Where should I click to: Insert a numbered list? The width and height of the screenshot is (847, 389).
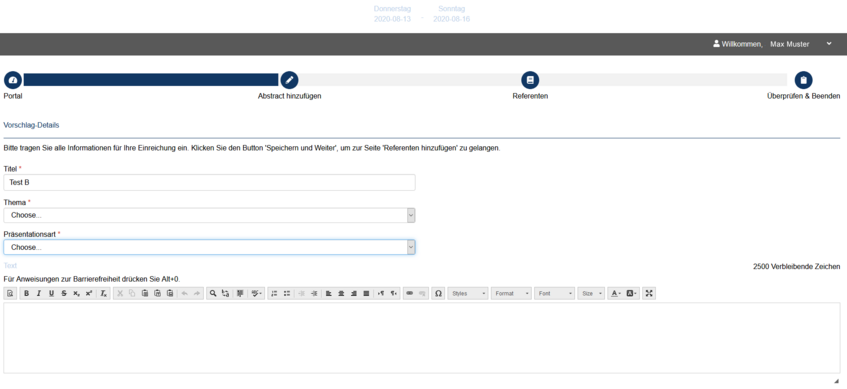(274, 293)
